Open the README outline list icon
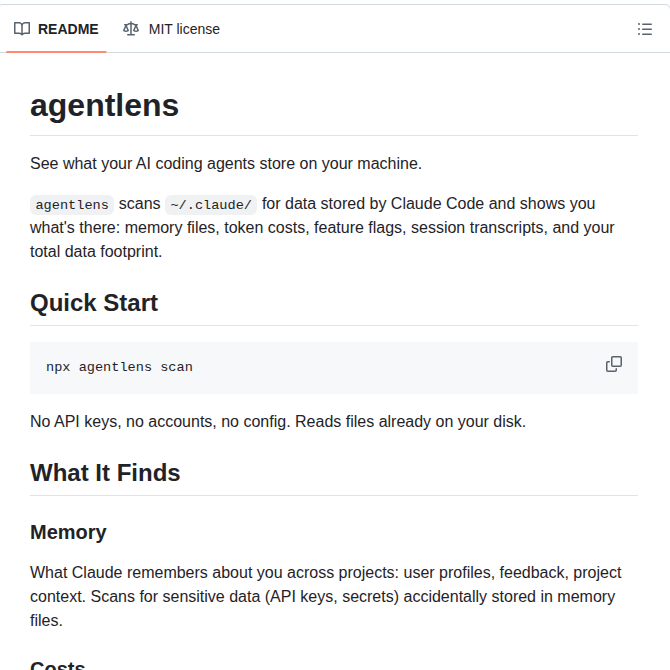This screenshot has width=670, height=670. click(x=644, y=29)
